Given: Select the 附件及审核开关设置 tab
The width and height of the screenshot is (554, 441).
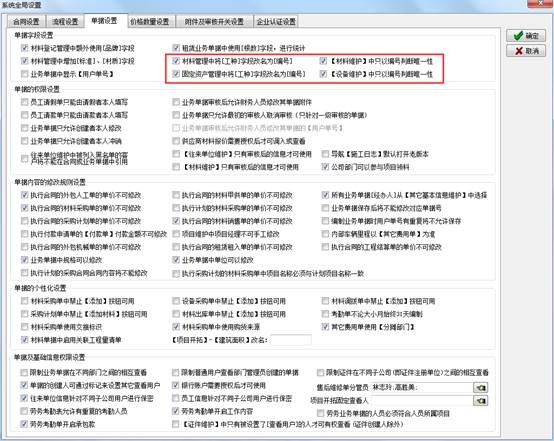Looking at the screenshot, I should tap(214, 22).
